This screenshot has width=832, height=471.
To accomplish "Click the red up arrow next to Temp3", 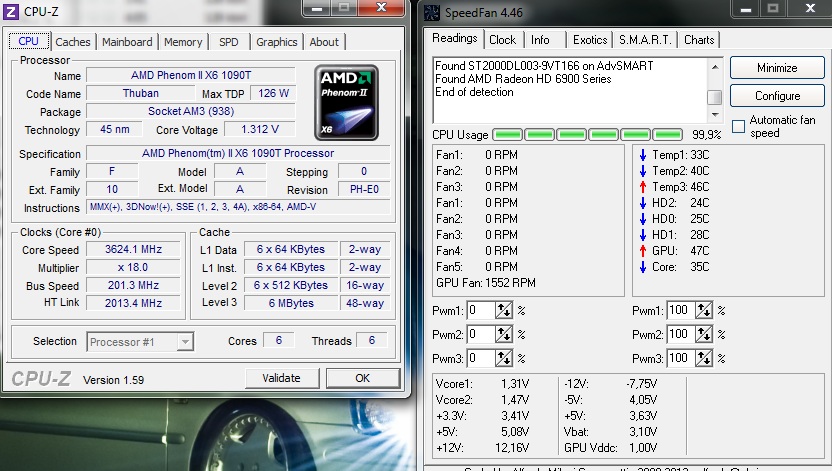I will pyautogui.click(x=643, y=187).
